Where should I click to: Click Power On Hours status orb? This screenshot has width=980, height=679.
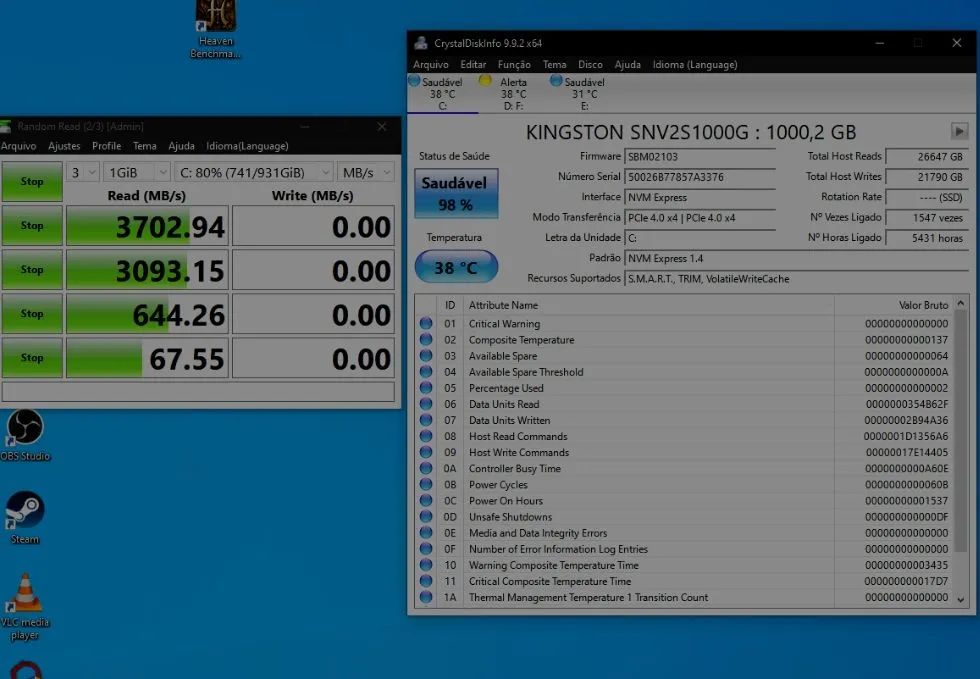pos(426,500)
